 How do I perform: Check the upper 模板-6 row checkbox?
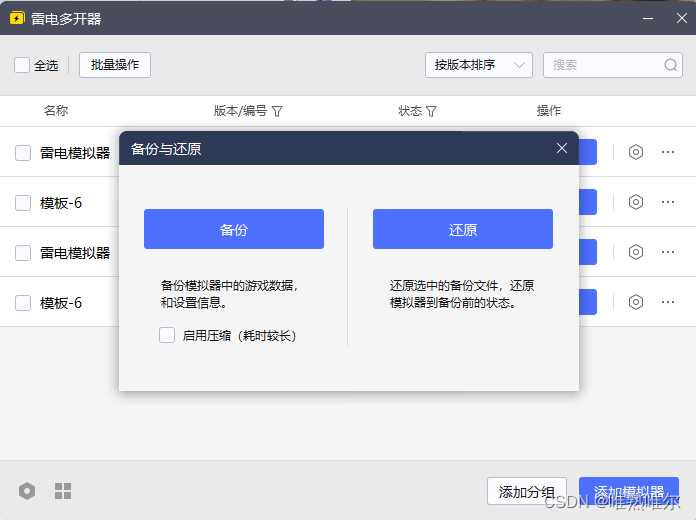(x=23, y=203)
